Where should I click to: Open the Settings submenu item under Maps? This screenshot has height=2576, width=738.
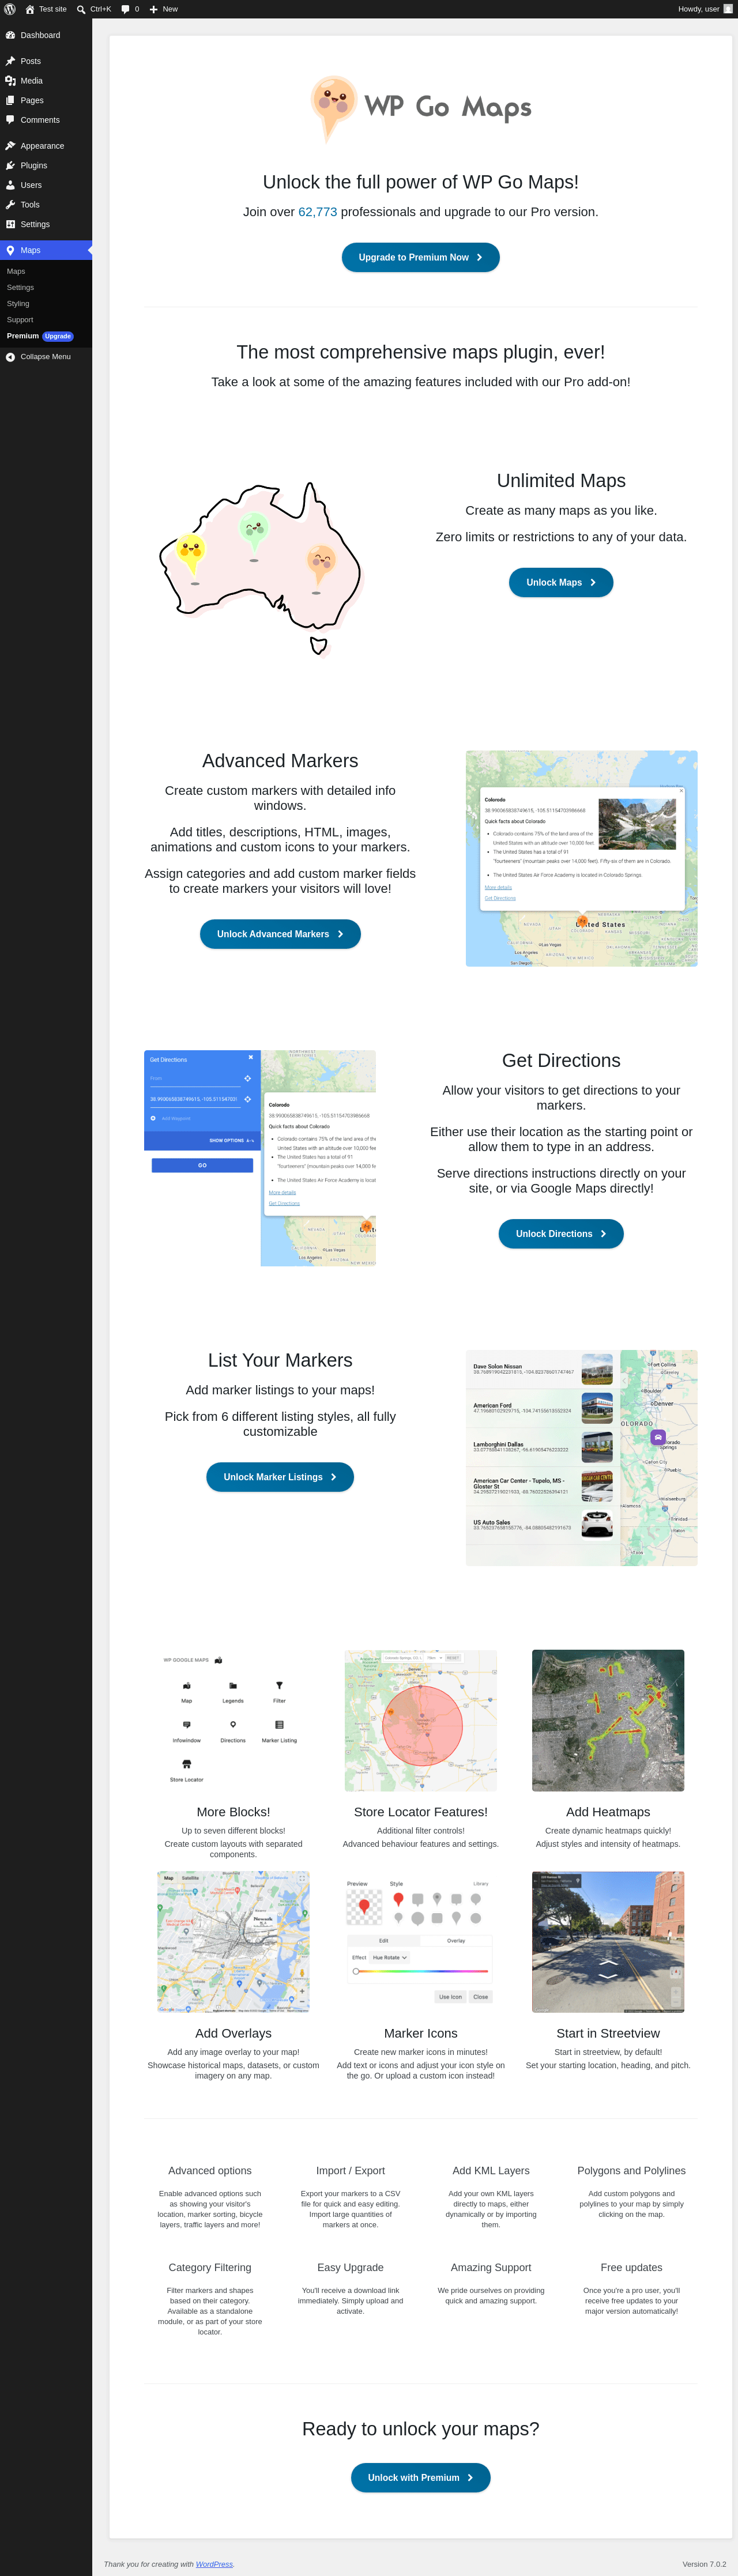20,287
